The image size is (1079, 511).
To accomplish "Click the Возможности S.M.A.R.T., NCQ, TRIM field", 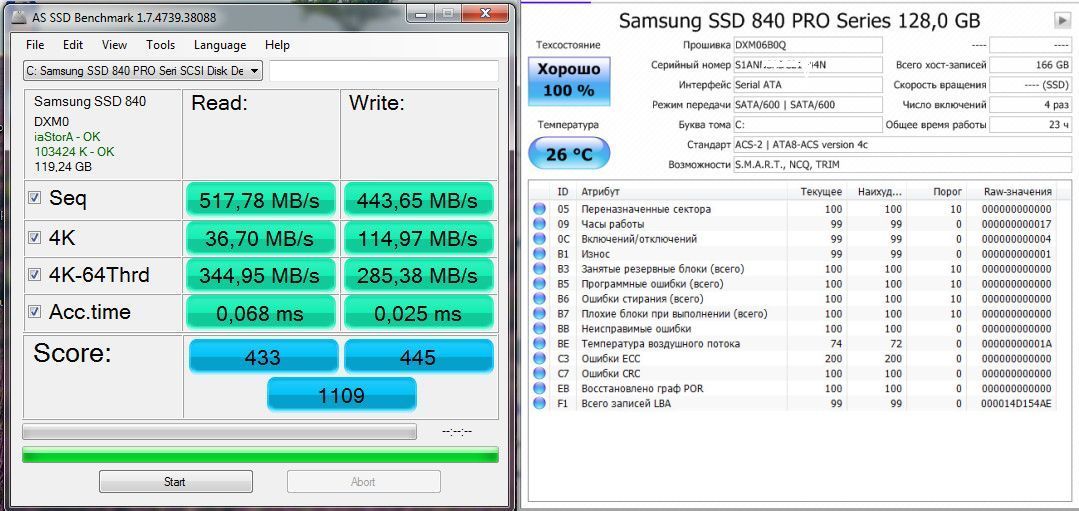I will click(902, 164).
